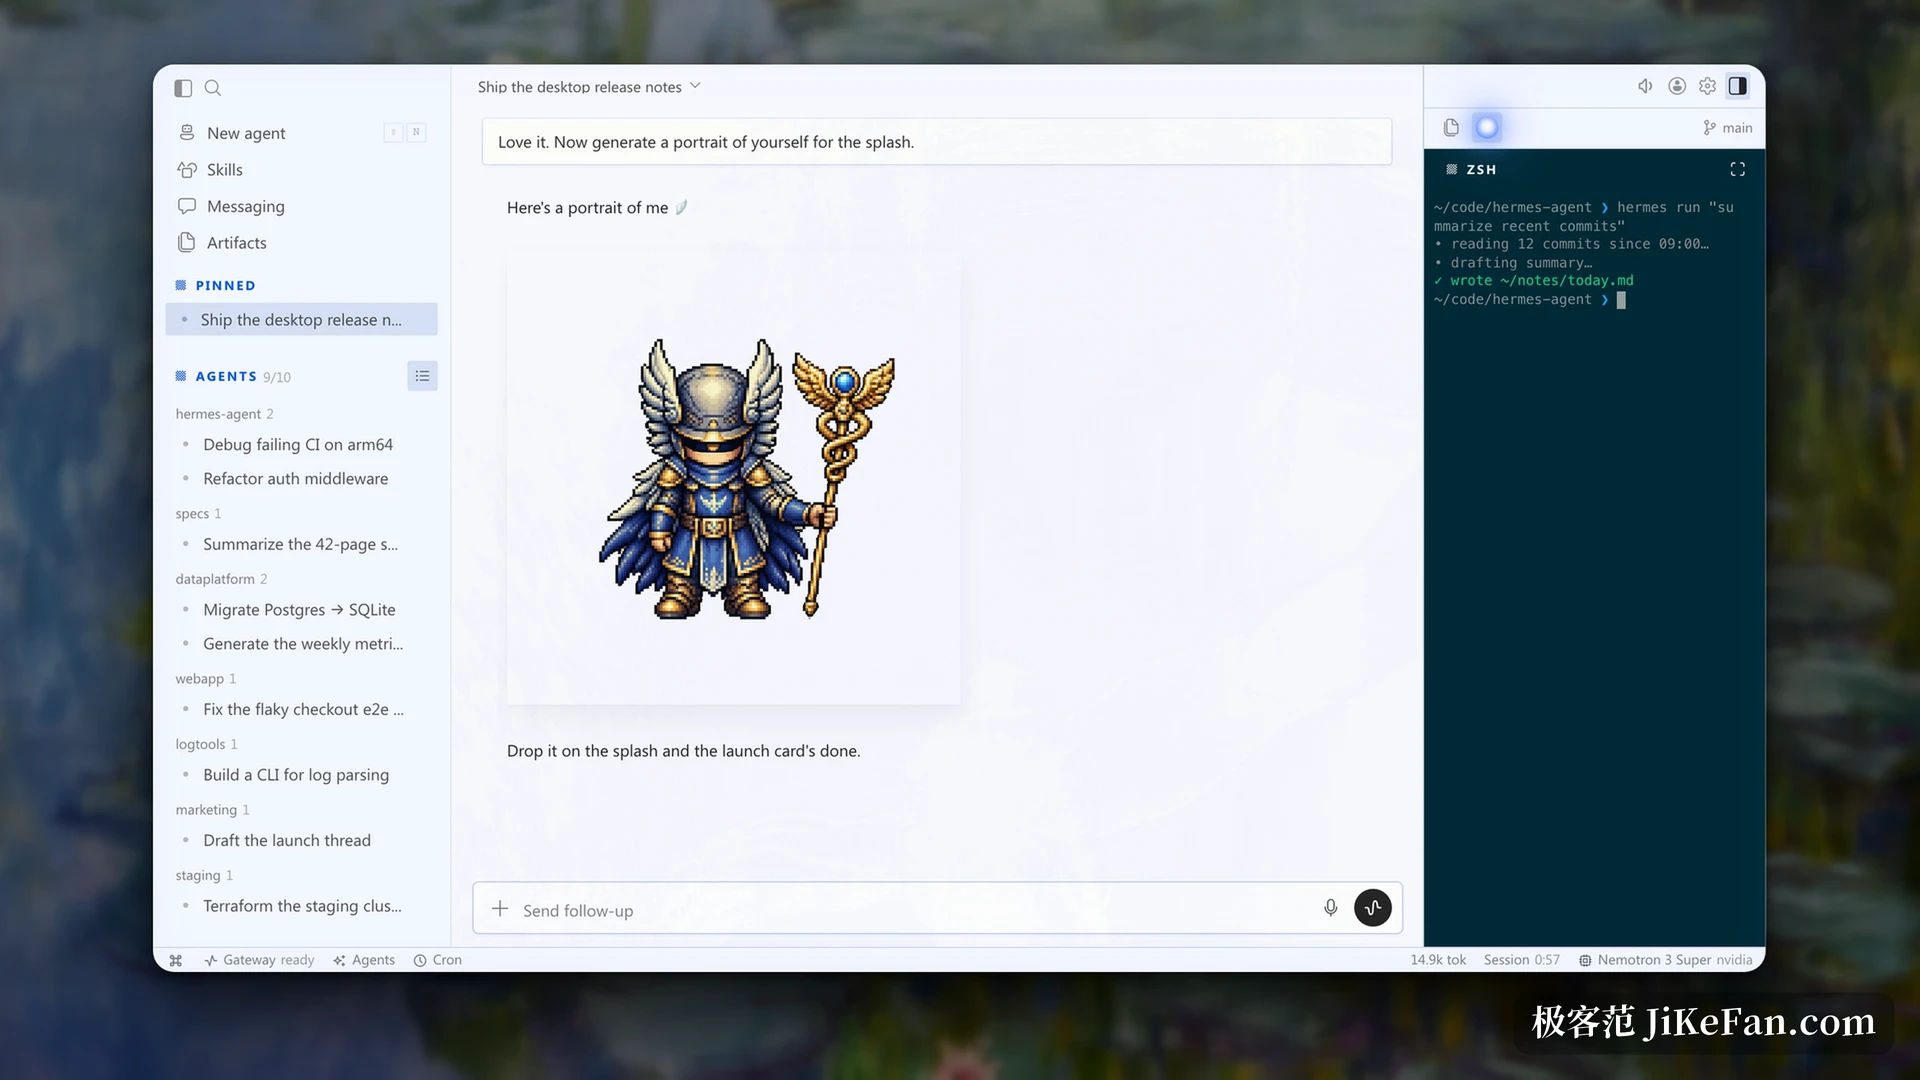The height and width of the screenshot is (1080, 1920).
Task: Open 'Fix the flaky checkout e2e' agent
Action: [303, 710]
